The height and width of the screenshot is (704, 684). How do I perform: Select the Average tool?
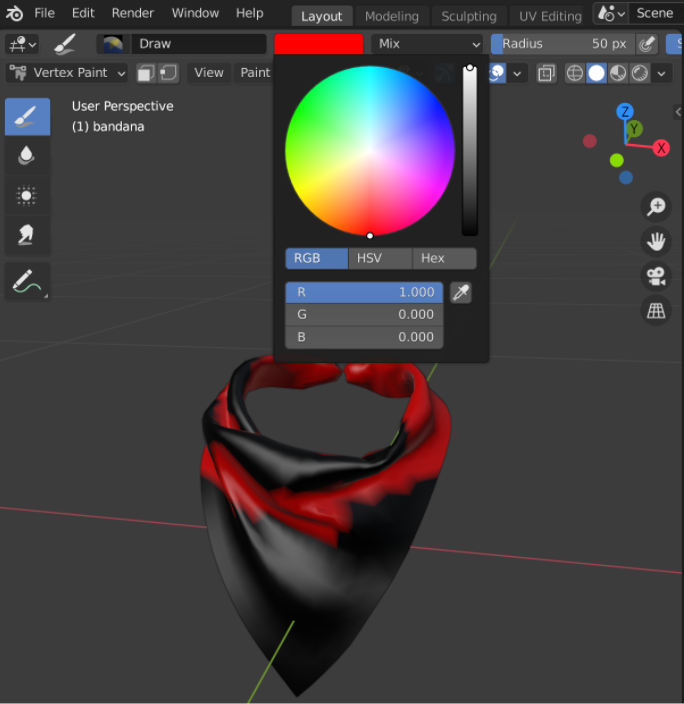pyautogui.click(x=27, y=196)
